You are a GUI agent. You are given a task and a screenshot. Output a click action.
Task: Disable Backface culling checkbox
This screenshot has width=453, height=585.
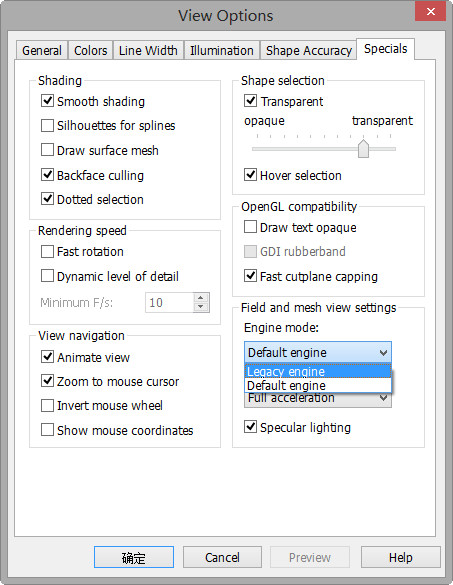click(x=47, y=175)
